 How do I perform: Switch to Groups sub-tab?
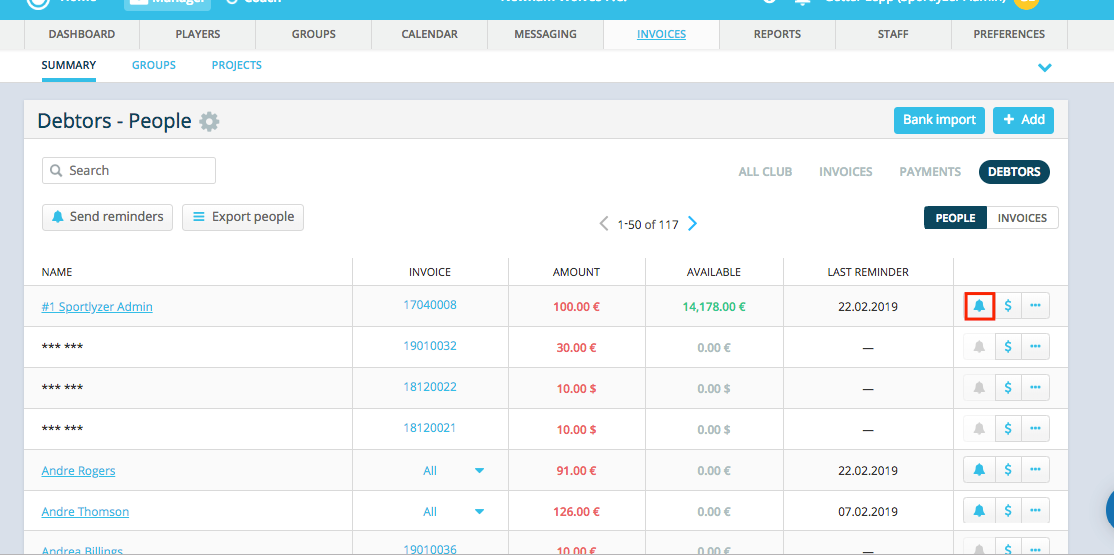pyautogui.click(x=153, y=65)
